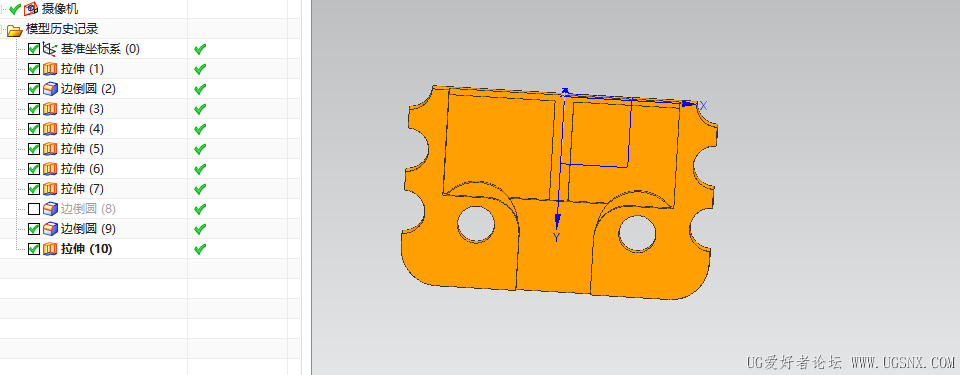The image size is (960, 375).
Task: Click the 模型历史记录 folder icon
Action: 15,29
